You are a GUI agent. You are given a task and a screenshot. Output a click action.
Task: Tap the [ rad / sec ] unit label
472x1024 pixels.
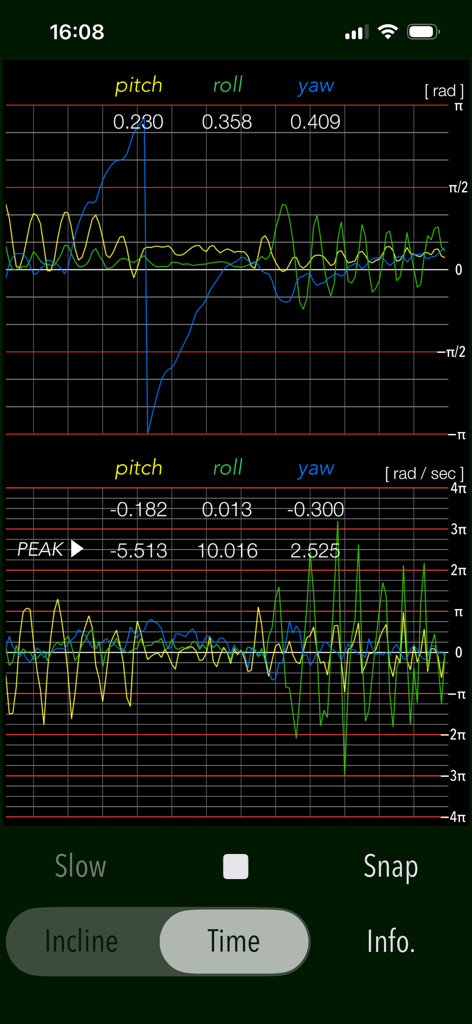coord(424,473)
